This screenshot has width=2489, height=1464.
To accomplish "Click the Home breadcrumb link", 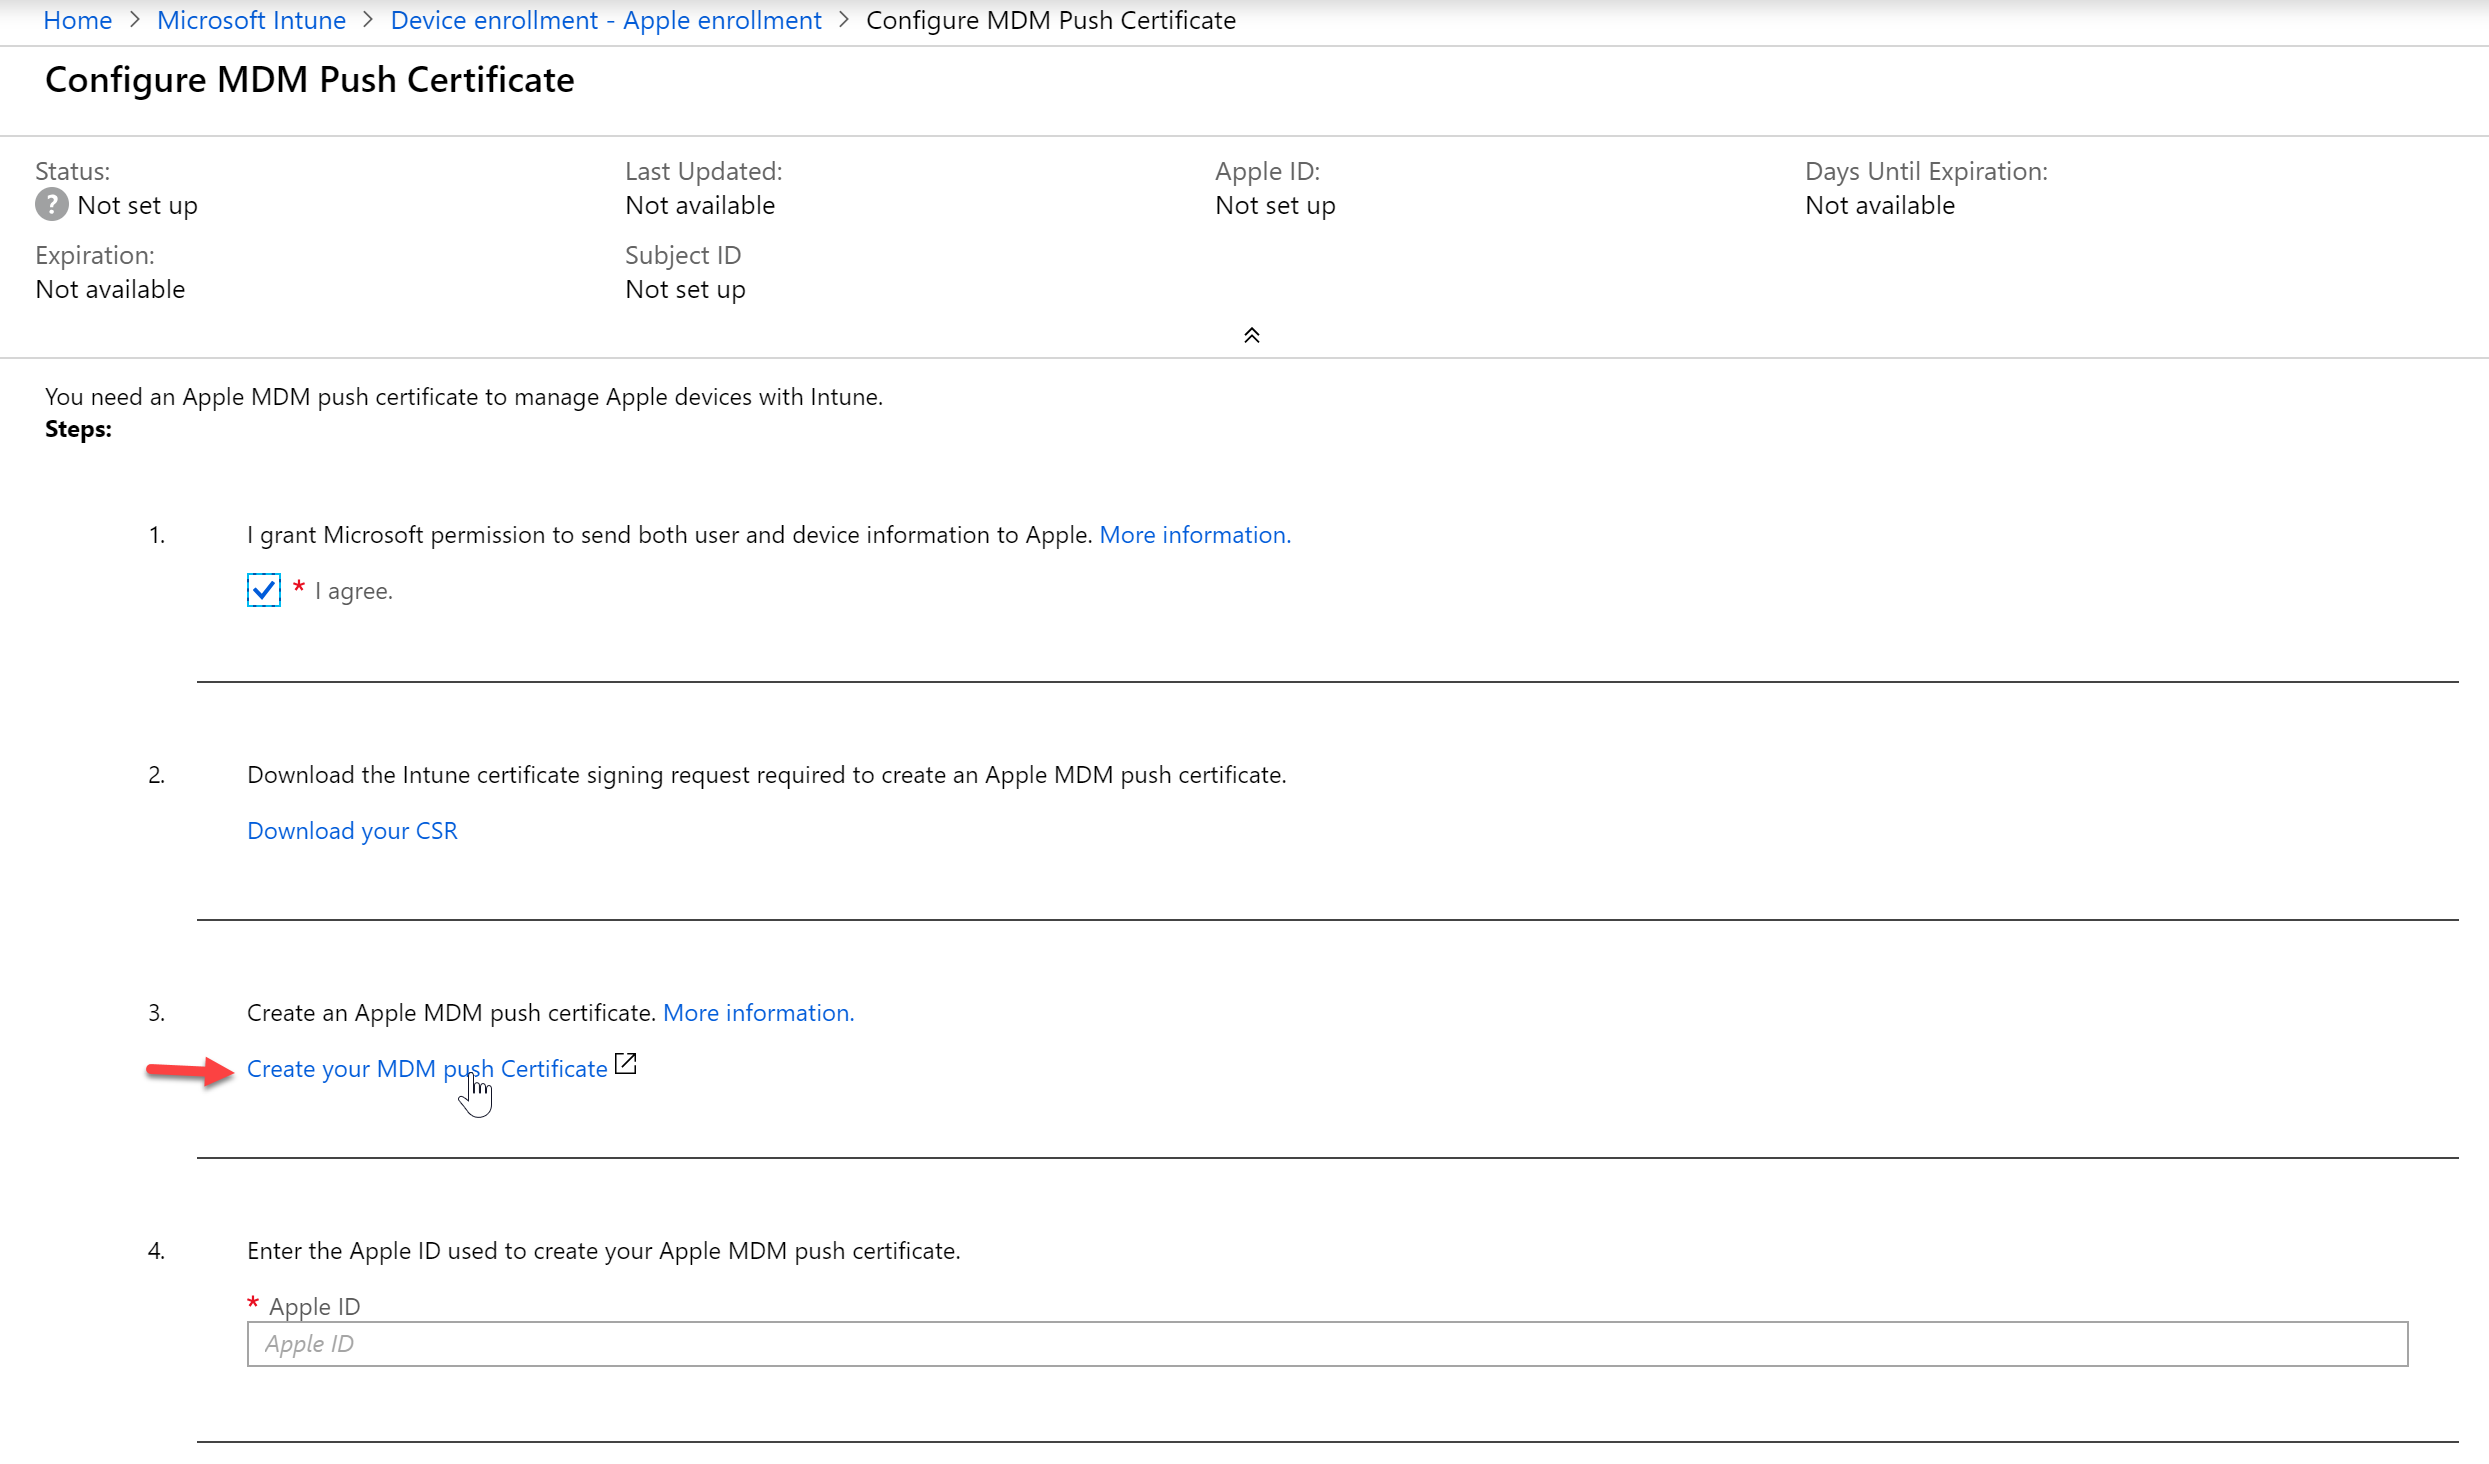I will coord(77,20).
